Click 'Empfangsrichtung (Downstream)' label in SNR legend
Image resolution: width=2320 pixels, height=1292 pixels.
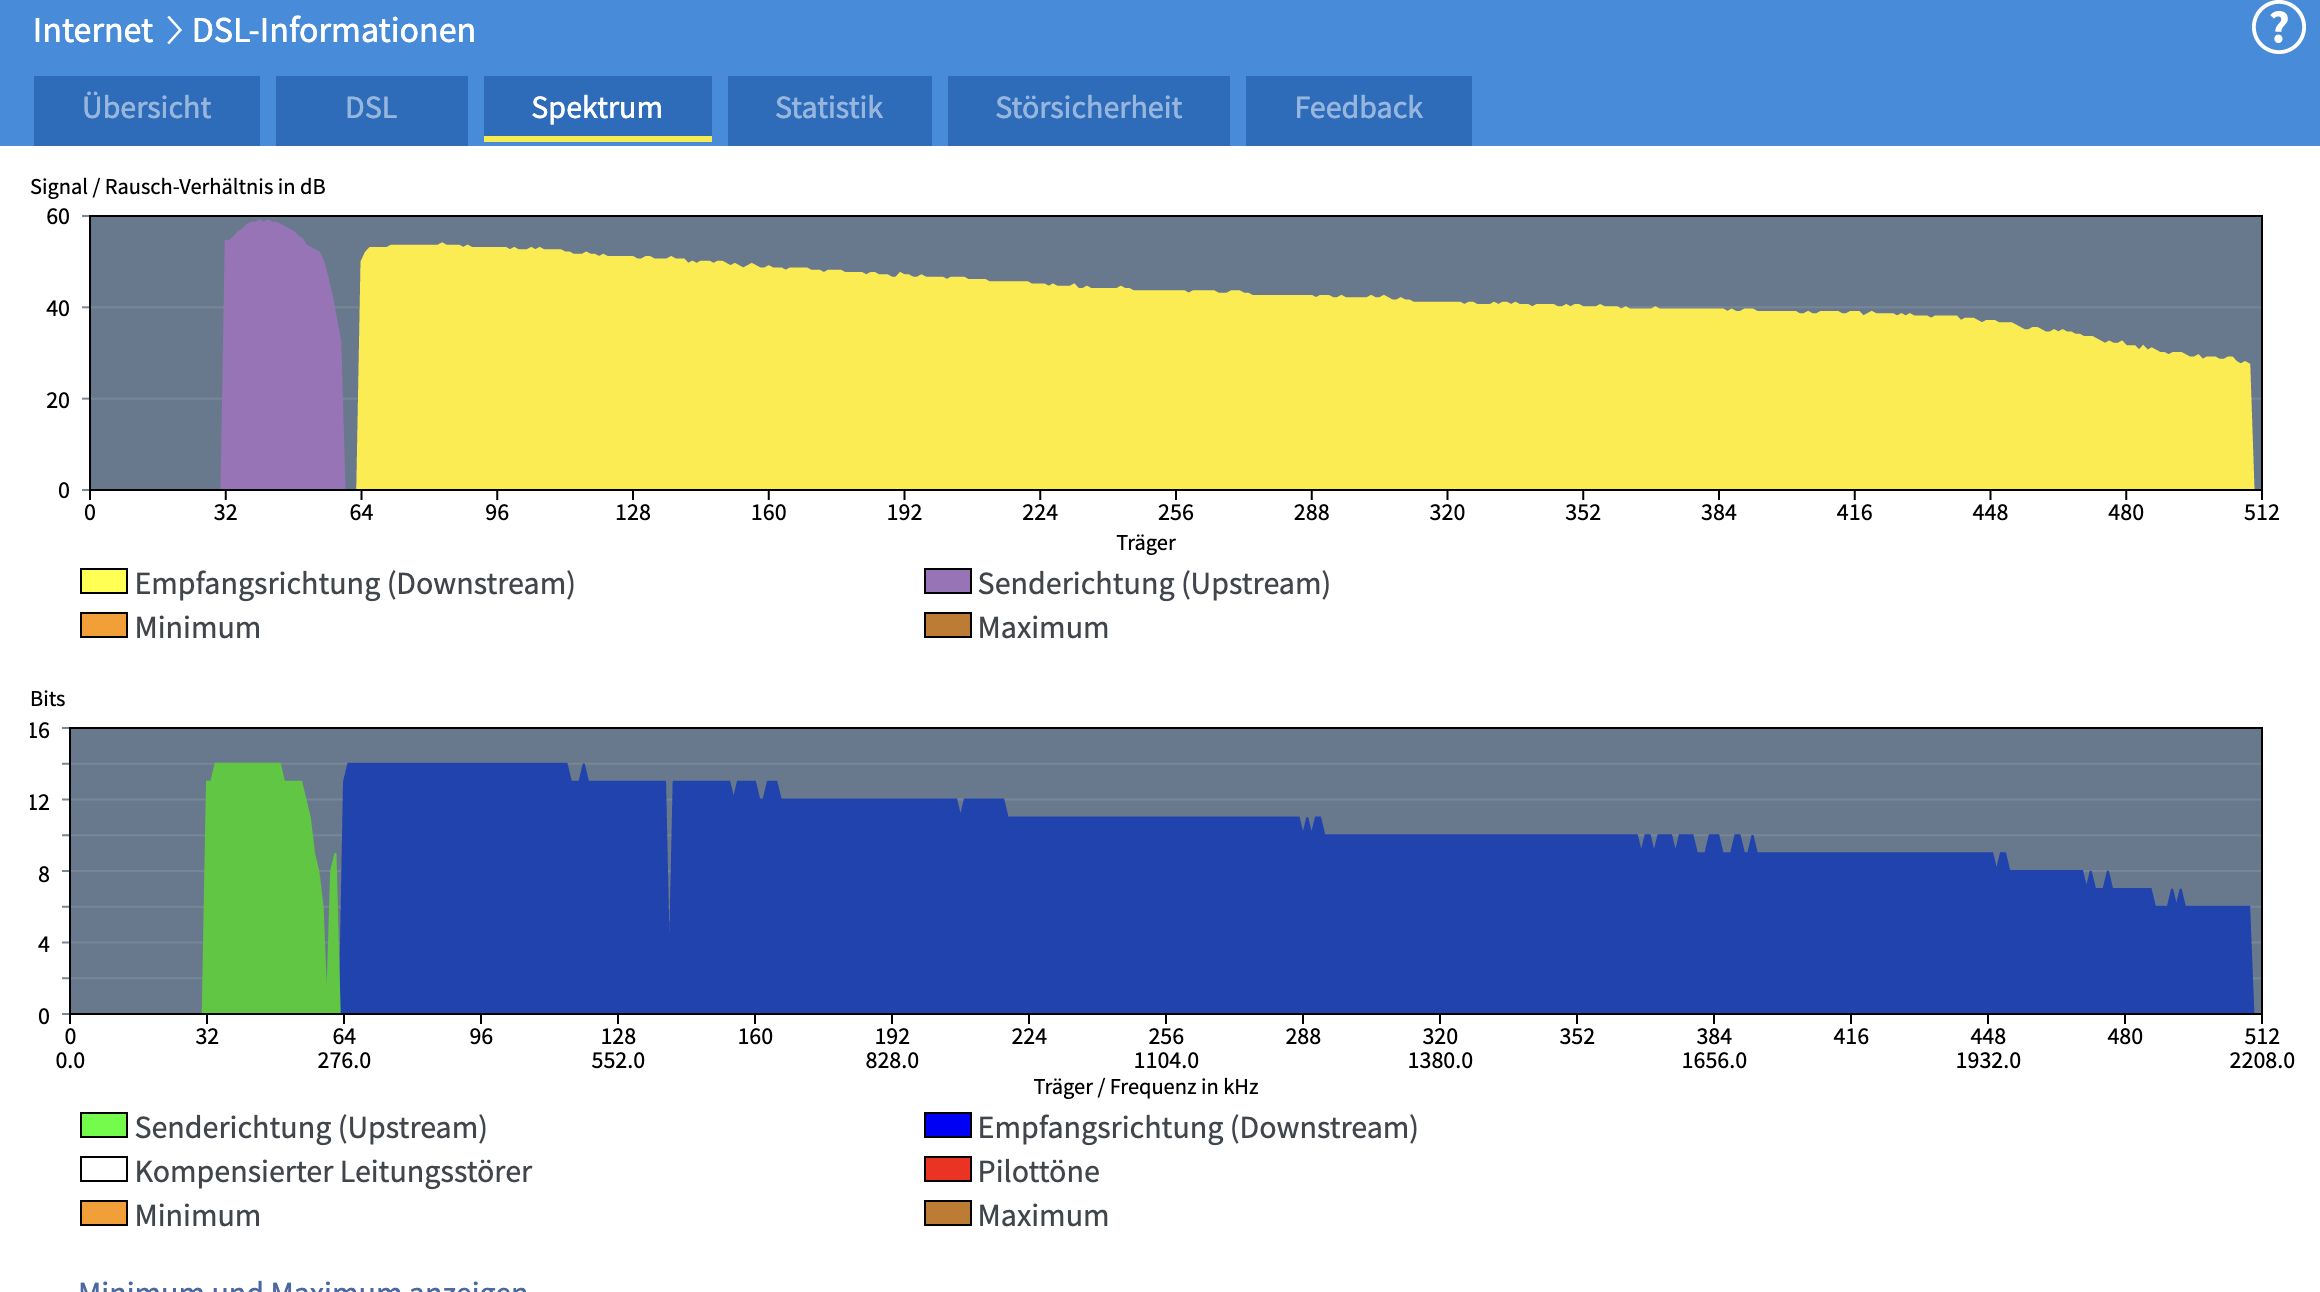355,583
